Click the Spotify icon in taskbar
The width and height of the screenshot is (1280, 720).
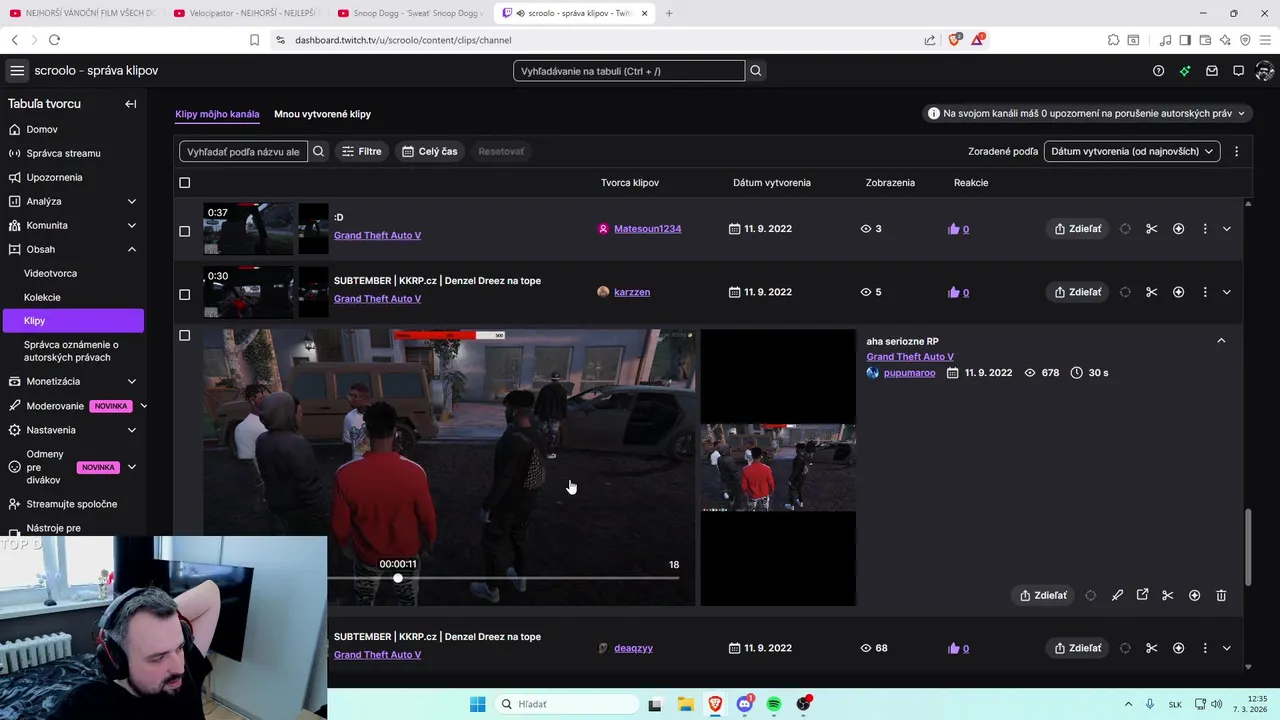pos(774,704)
